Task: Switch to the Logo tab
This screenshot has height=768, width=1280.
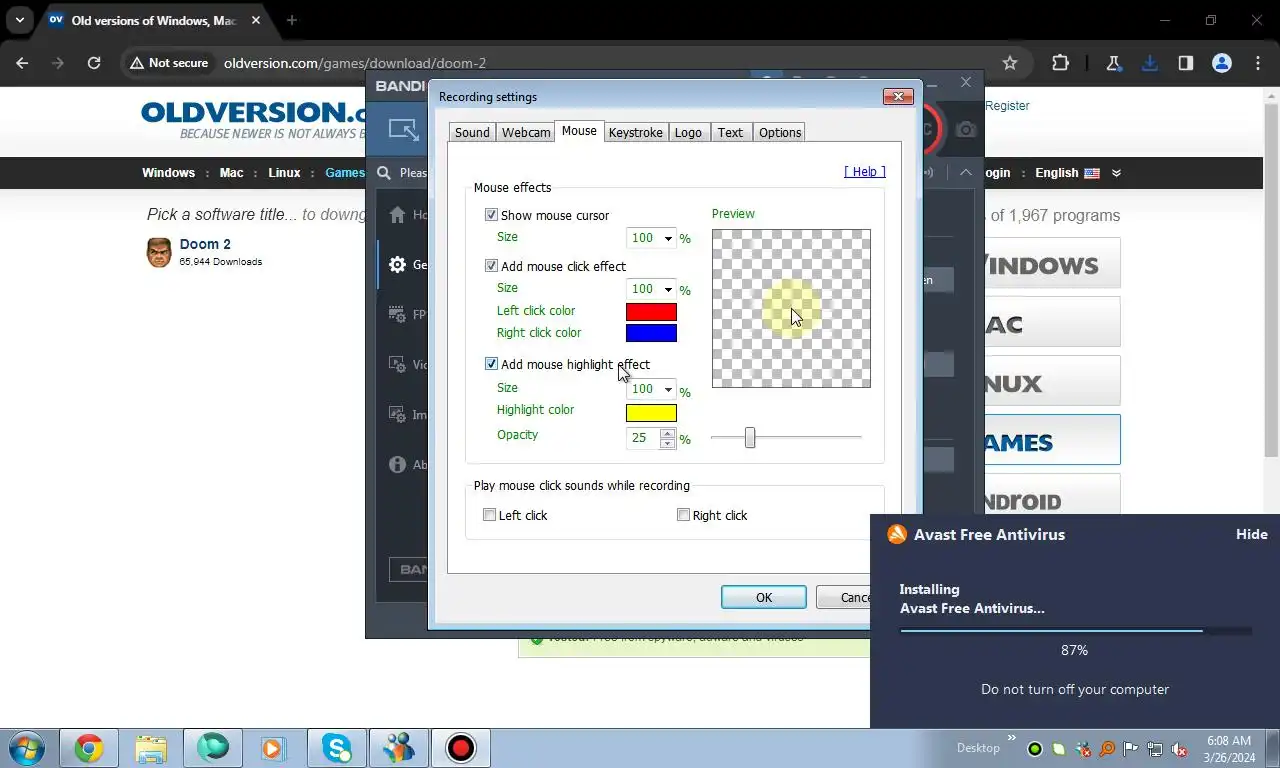Action: click(688, 132)
